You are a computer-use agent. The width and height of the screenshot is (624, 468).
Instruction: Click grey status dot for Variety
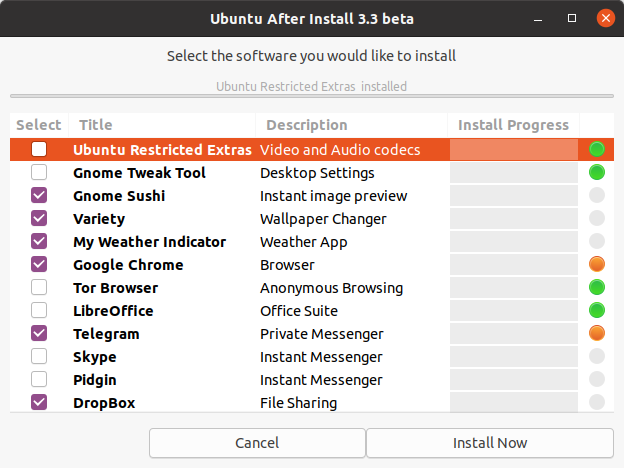(x=597, y=218)
